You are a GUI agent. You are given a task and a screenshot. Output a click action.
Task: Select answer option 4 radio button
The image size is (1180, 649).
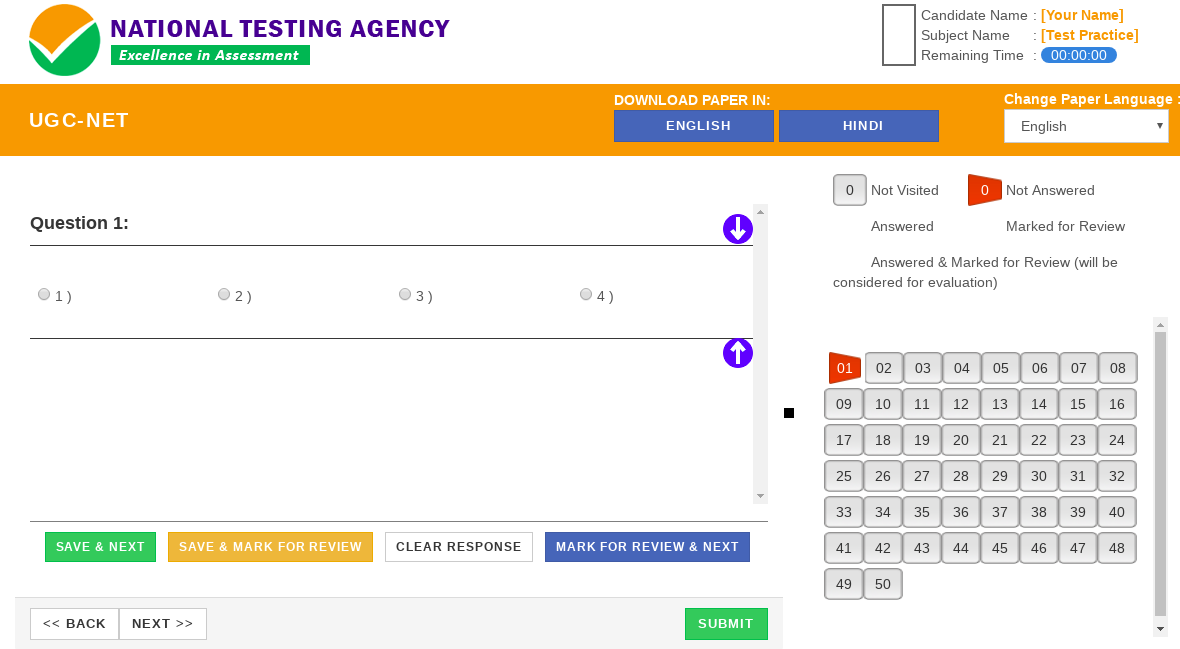pyautogui.click(x=585, y=294)
